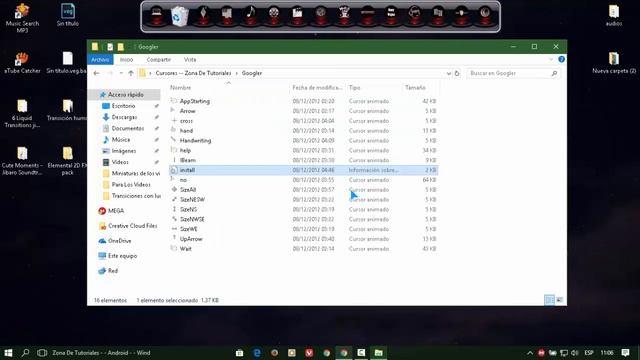Switch to the Vista ribbon tab
The height and width of the screenshot is (360, 640).
point(190,60)
